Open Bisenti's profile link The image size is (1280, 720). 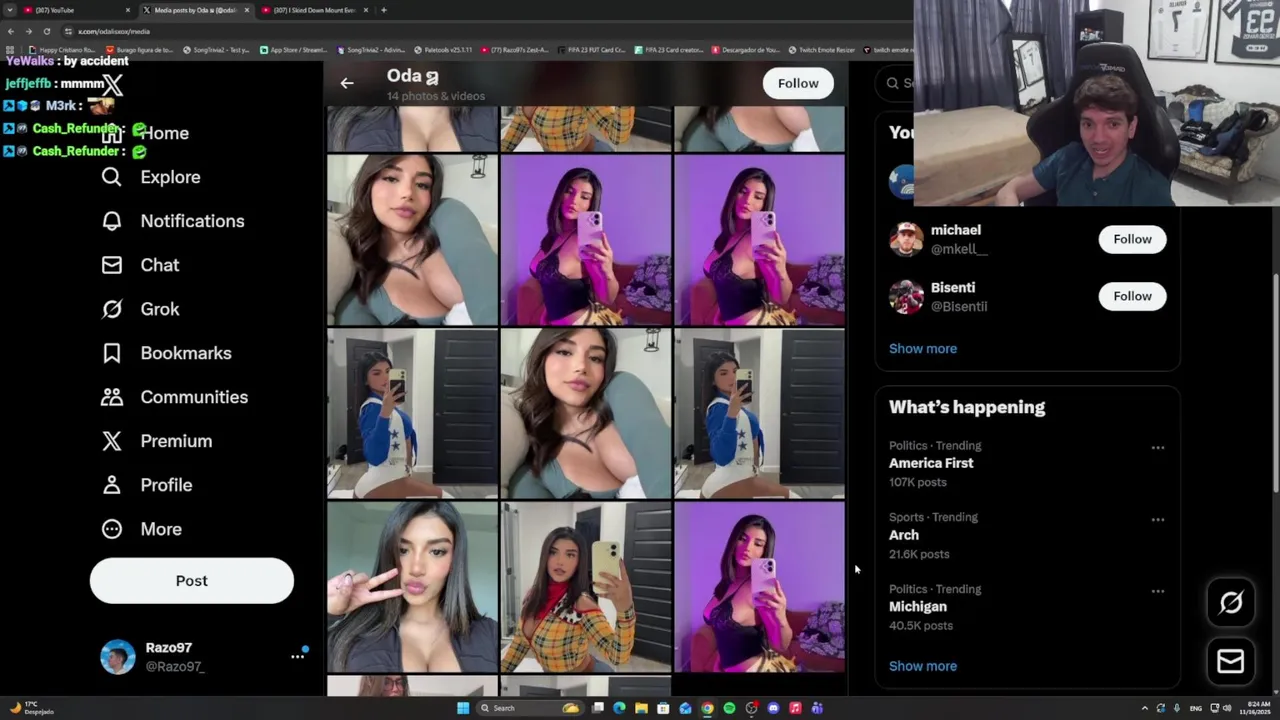953,287
